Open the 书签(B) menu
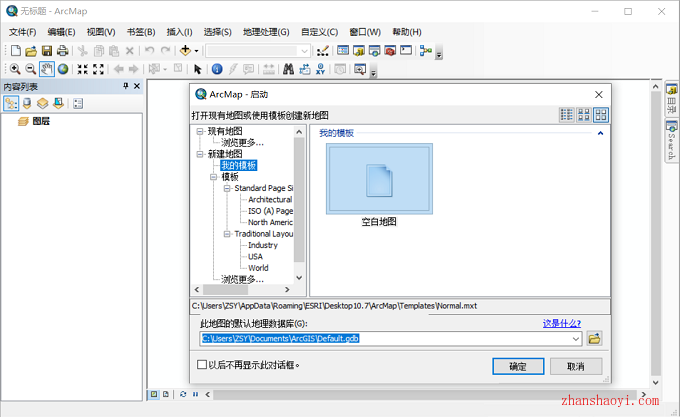Screen dimensions: 680x417 (141, 32)
